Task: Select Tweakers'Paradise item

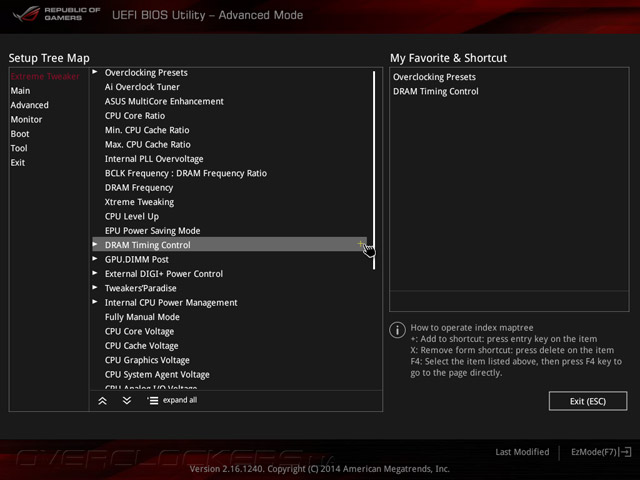Action: point(140,288)
